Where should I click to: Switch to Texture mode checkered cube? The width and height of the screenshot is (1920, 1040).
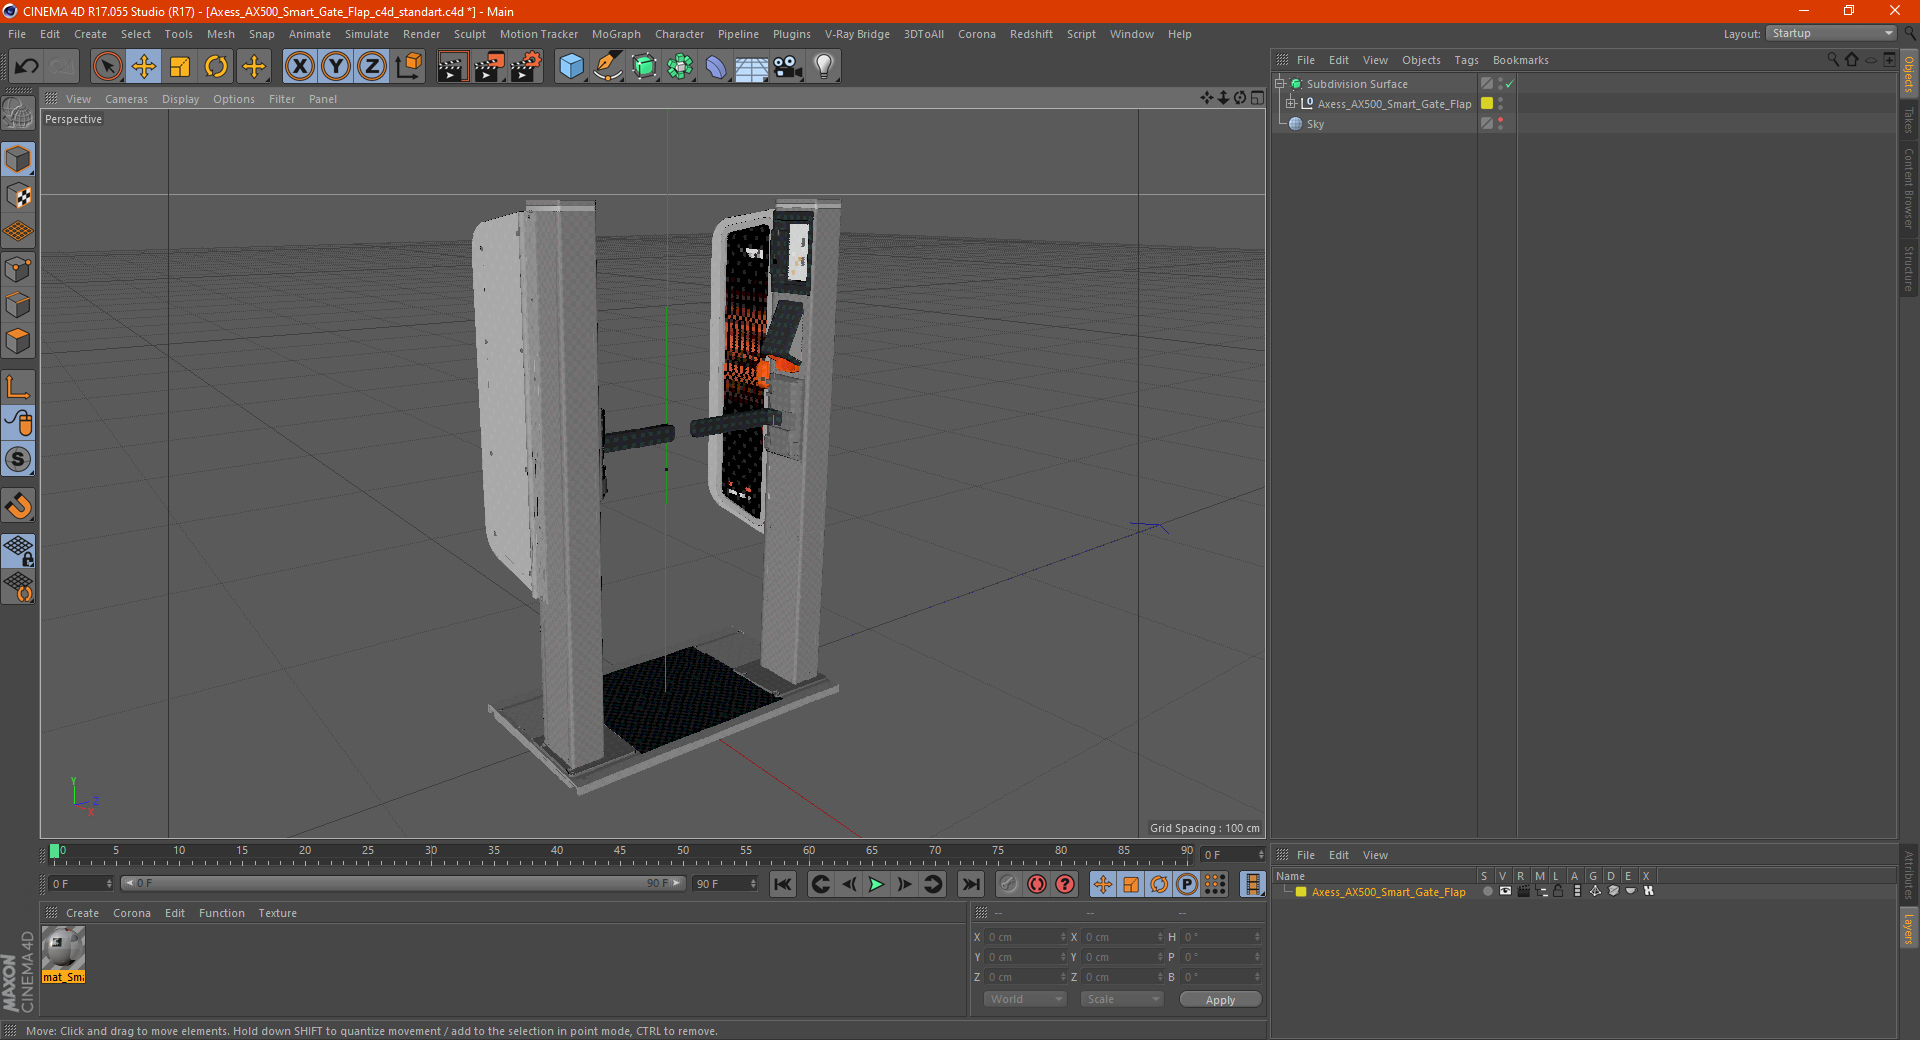pyautogui.click(x=18, y=196)
